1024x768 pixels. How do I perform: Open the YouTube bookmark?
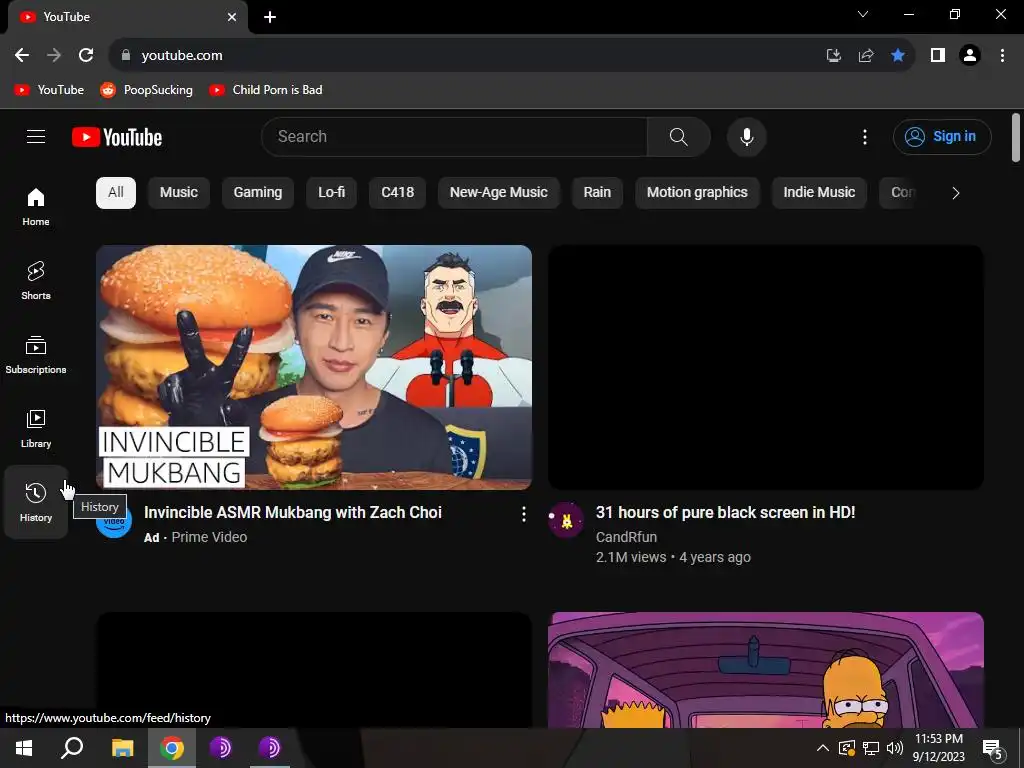coord(50,90)
